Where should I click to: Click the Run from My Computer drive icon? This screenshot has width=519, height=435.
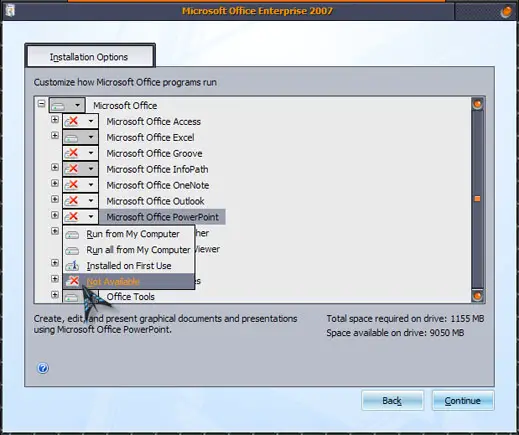pos(72,234)
